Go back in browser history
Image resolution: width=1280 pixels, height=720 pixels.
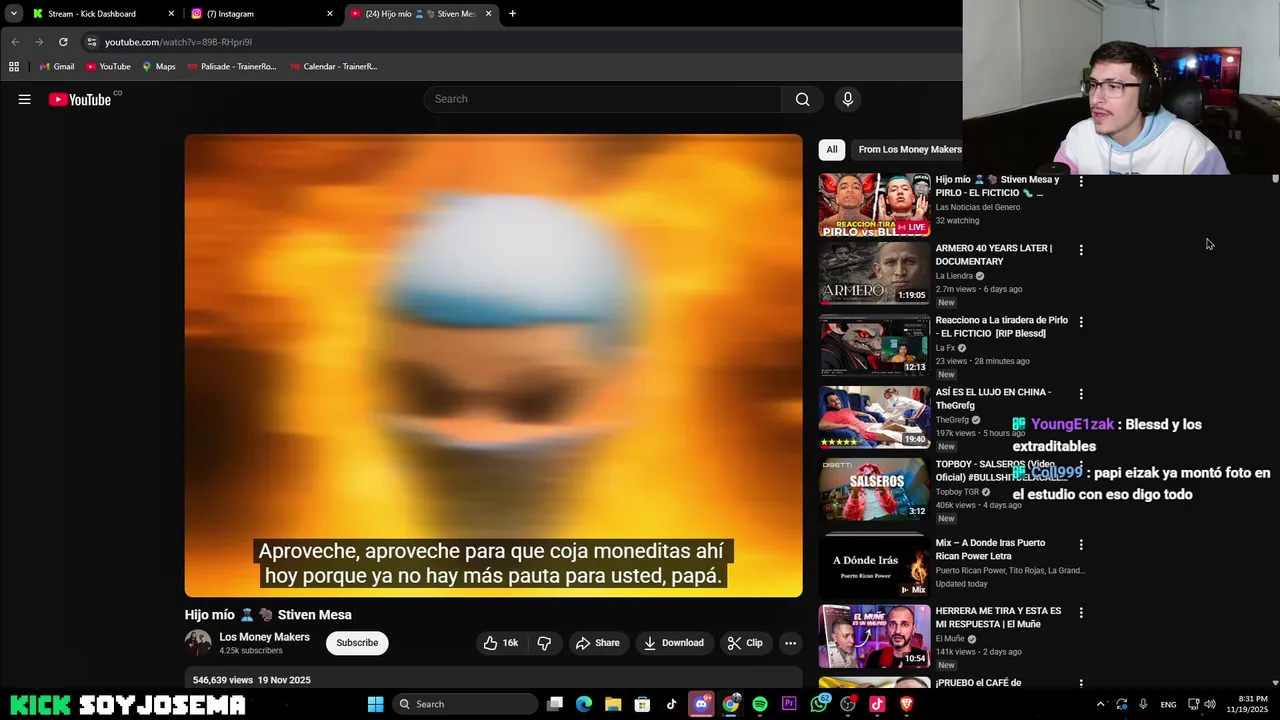tap(15, 42)
